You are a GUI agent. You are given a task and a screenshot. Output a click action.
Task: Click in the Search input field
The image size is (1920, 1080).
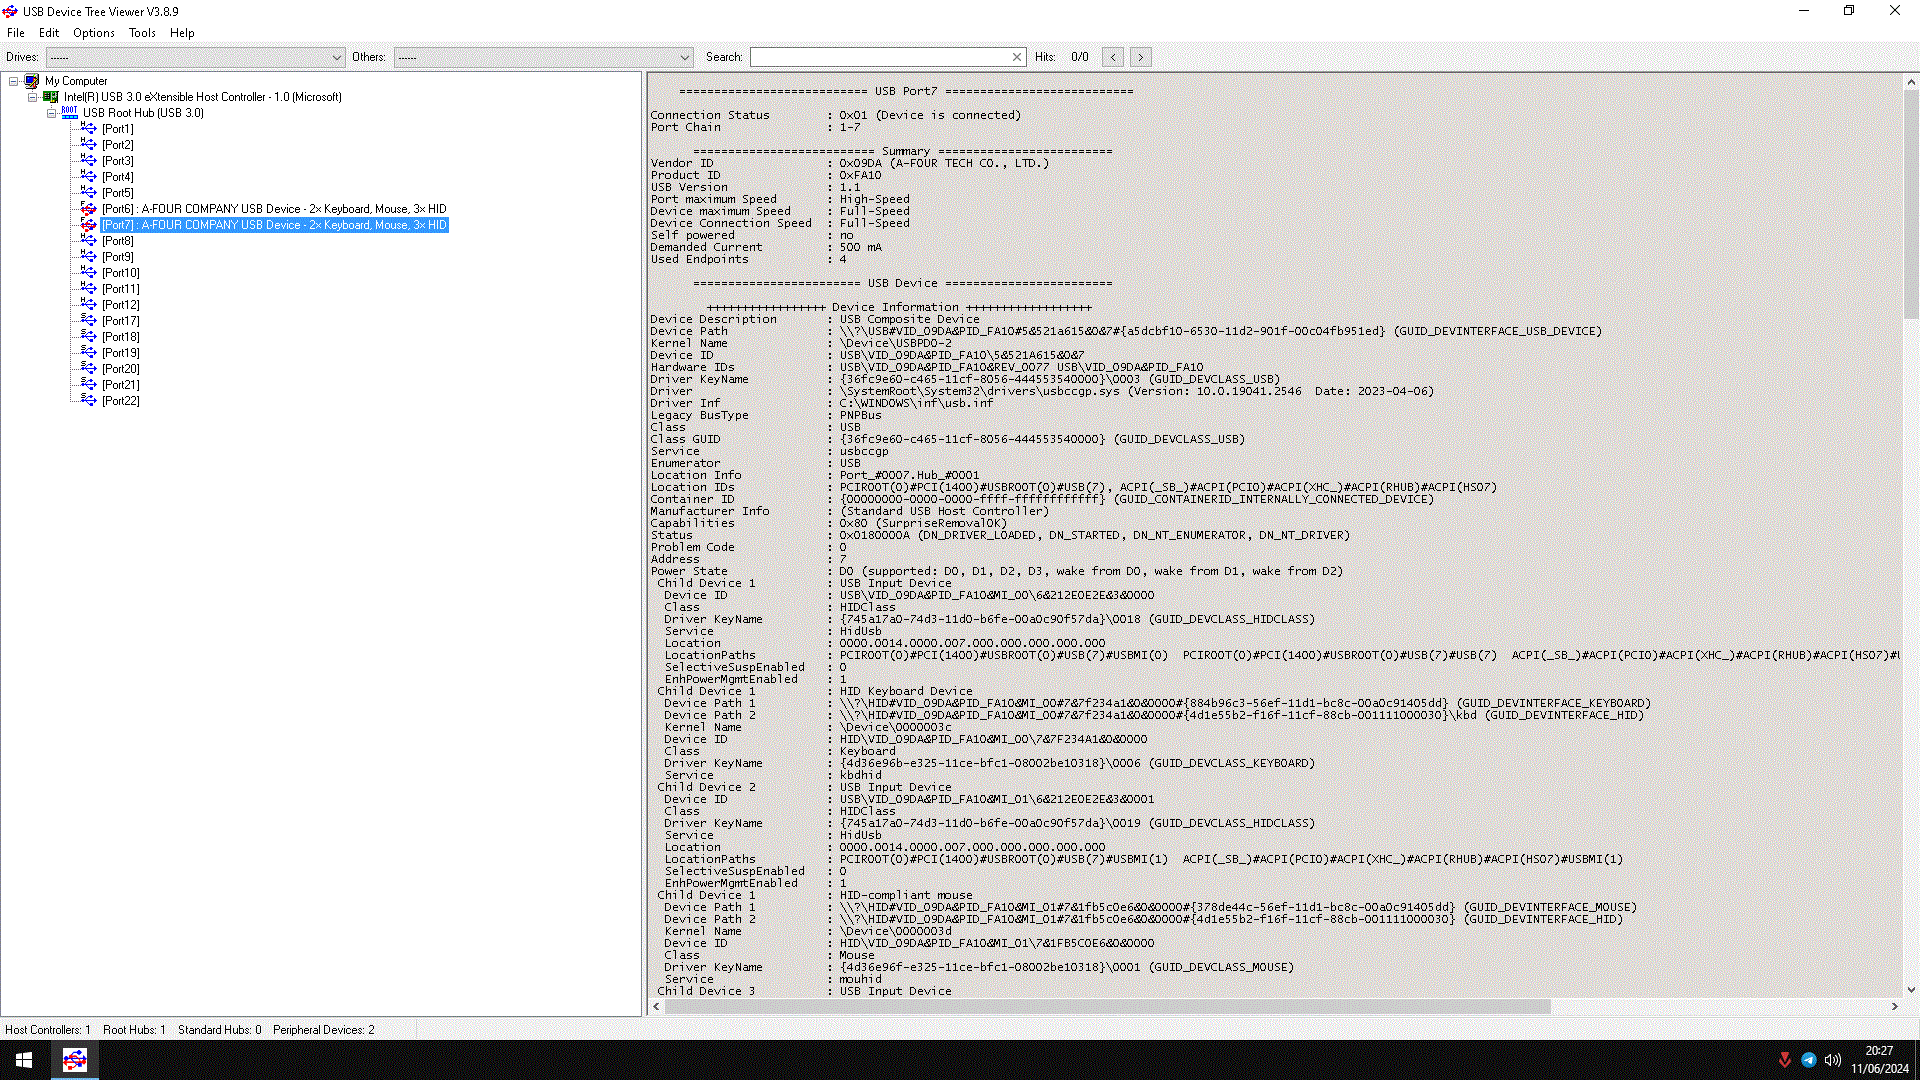[880, 57]
